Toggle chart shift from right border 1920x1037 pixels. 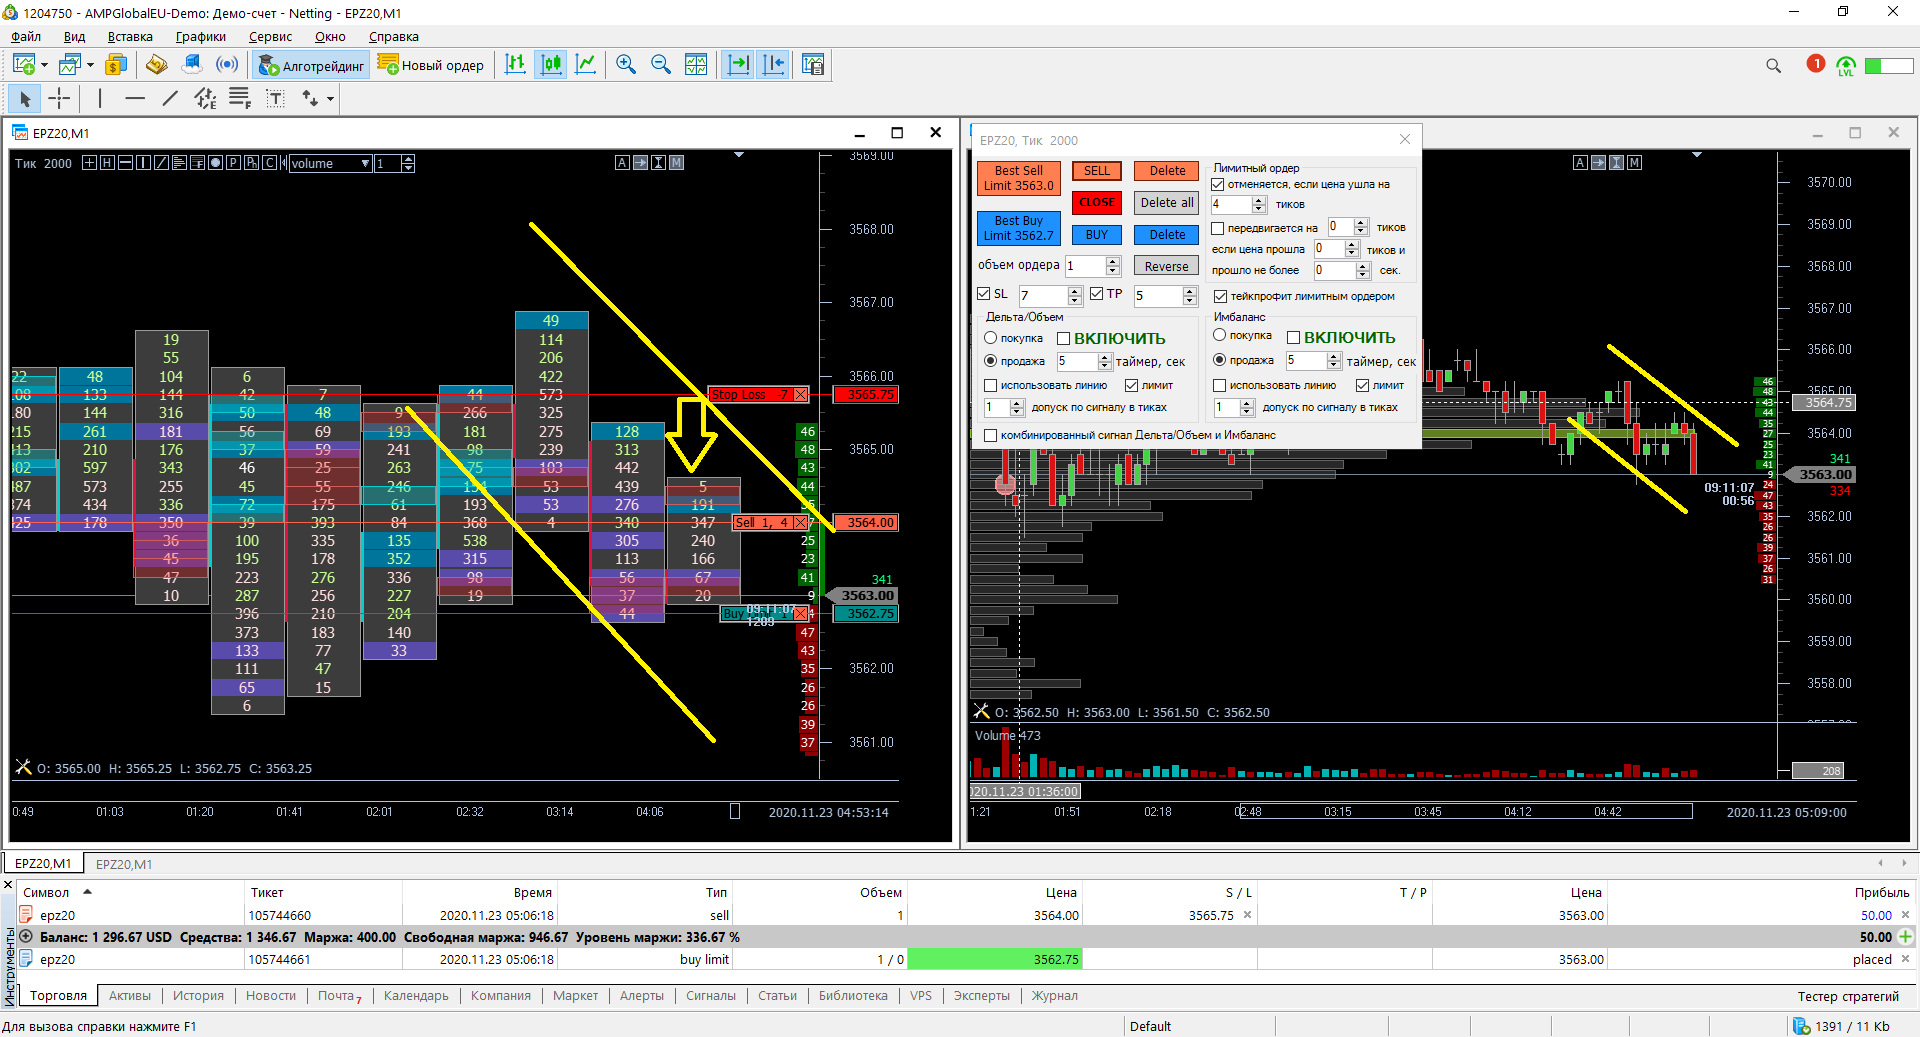[x=774, y=65]
